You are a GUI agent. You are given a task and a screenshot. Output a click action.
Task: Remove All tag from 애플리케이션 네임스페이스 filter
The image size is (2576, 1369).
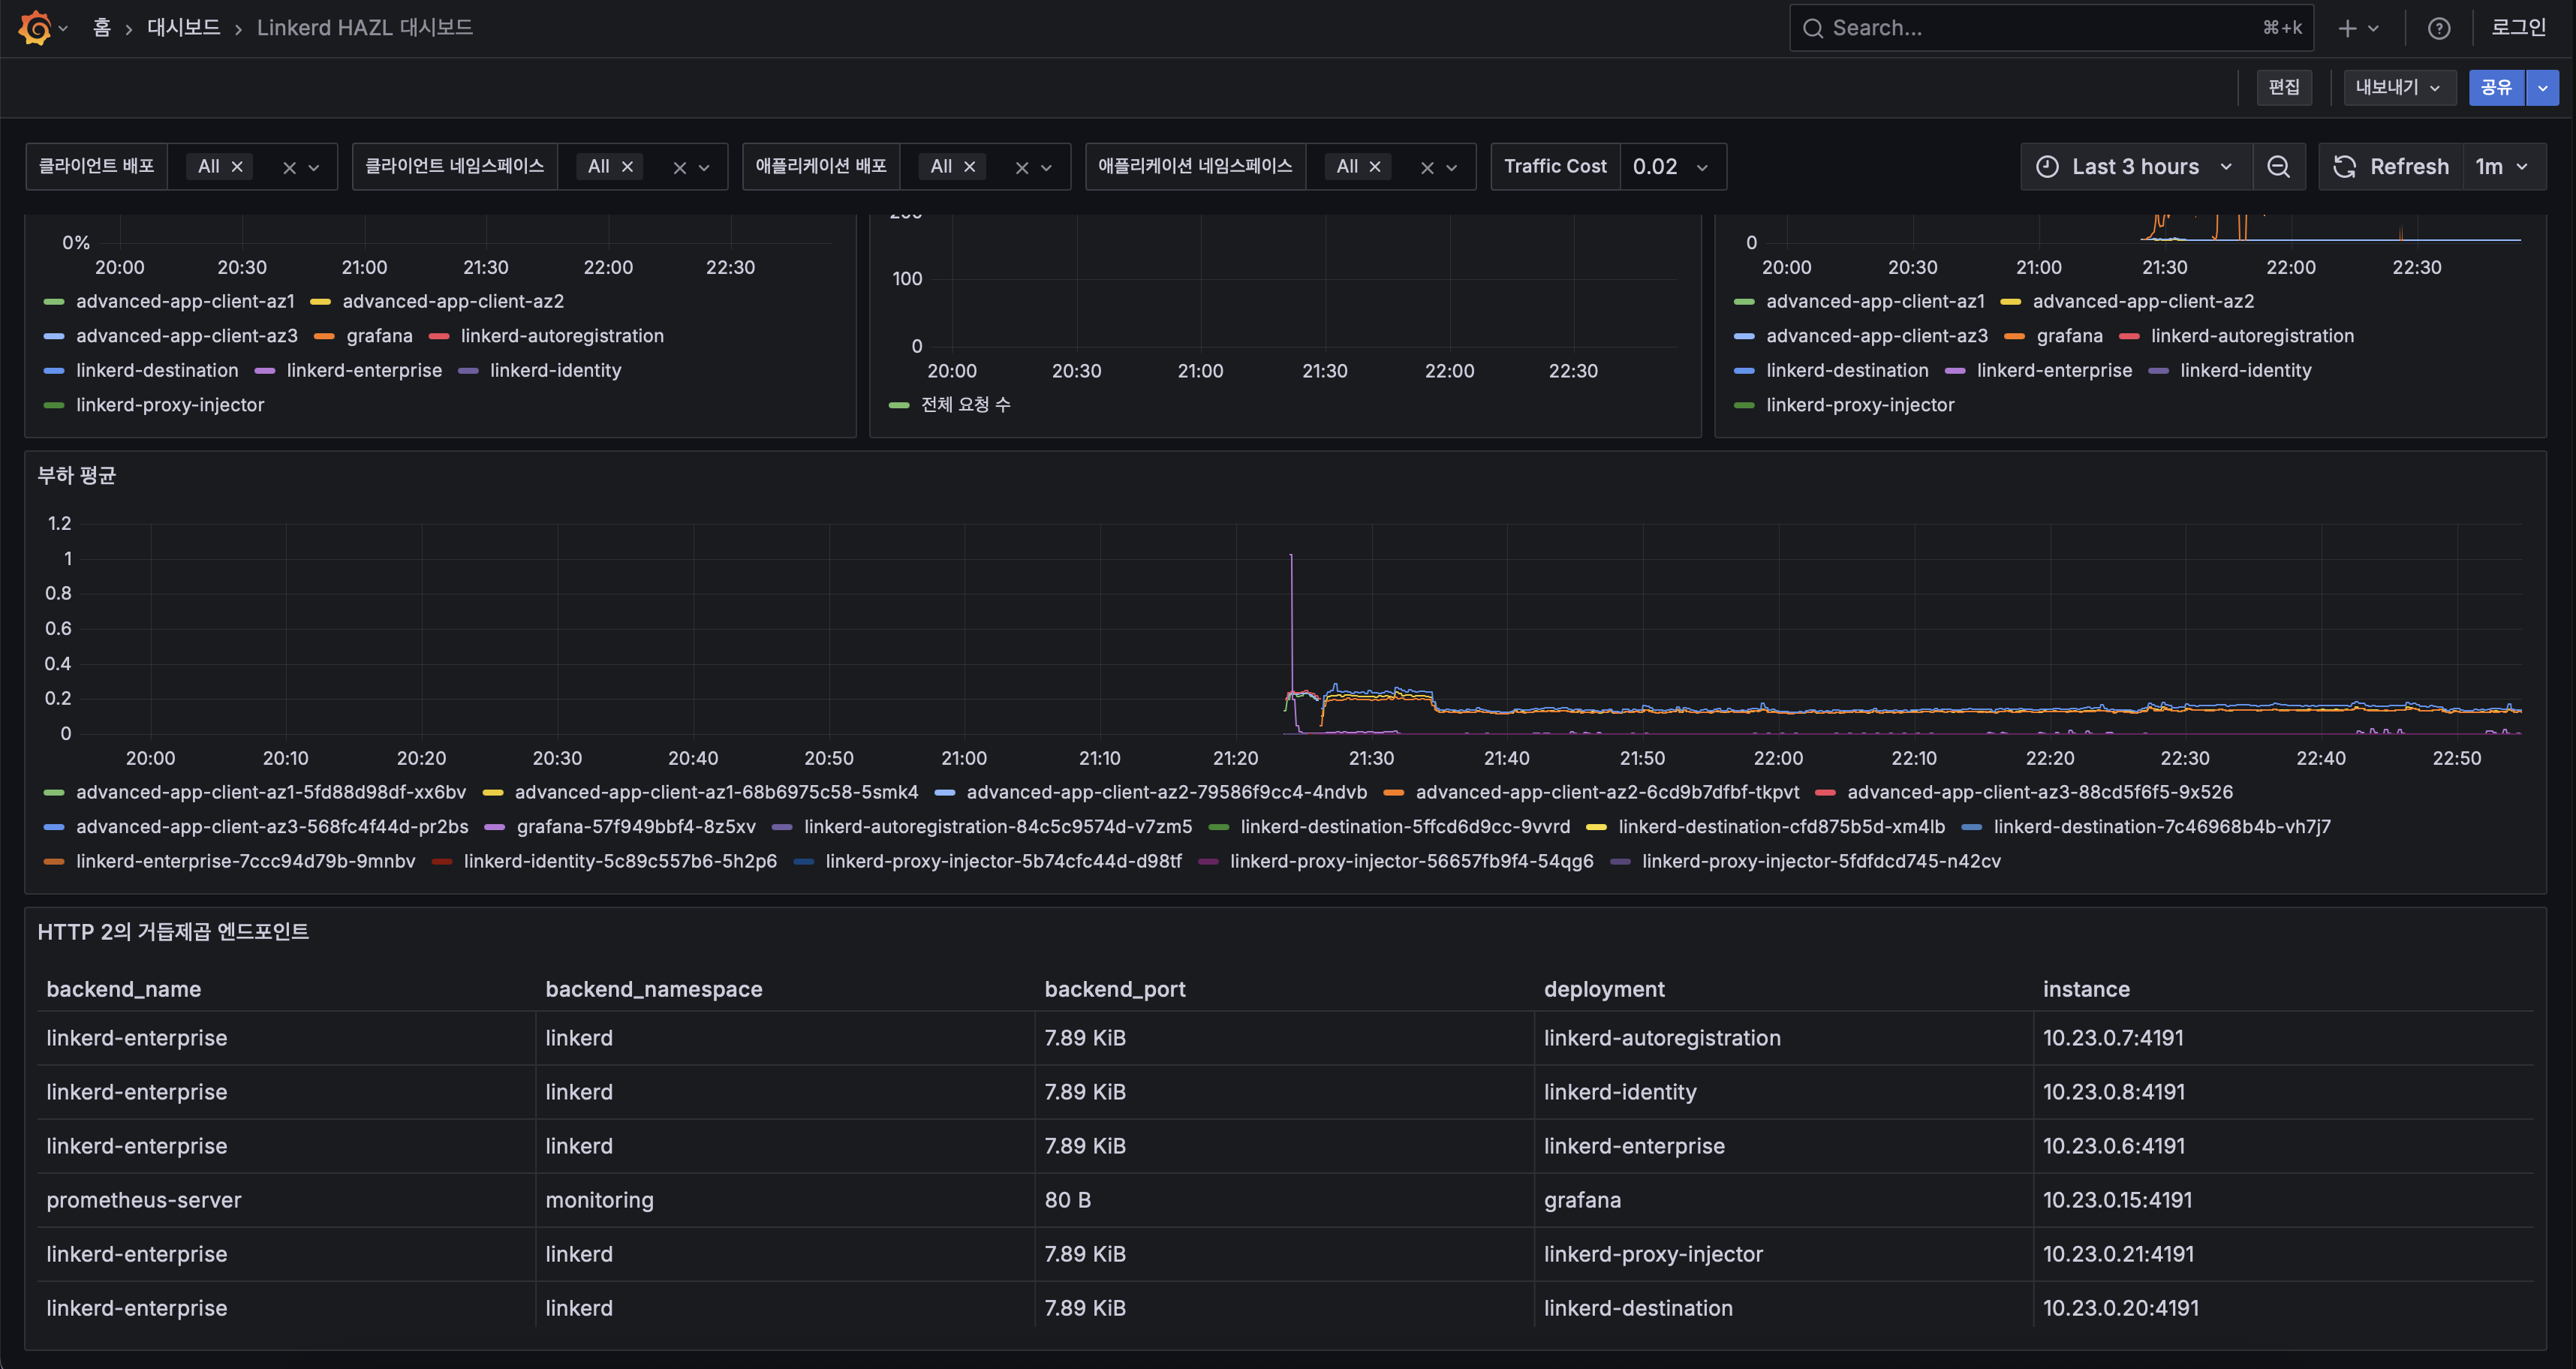tap(1375, 167)
